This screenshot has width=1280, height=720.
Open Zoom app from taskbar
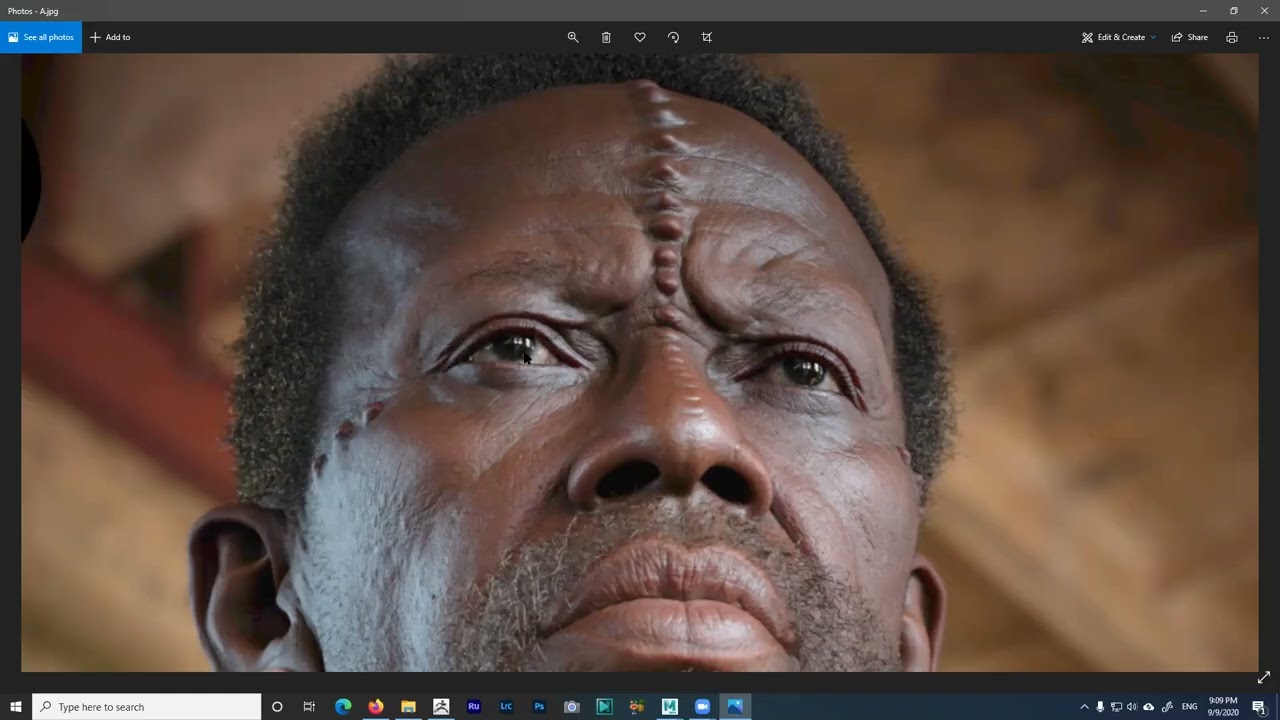[x=702, y=707]
